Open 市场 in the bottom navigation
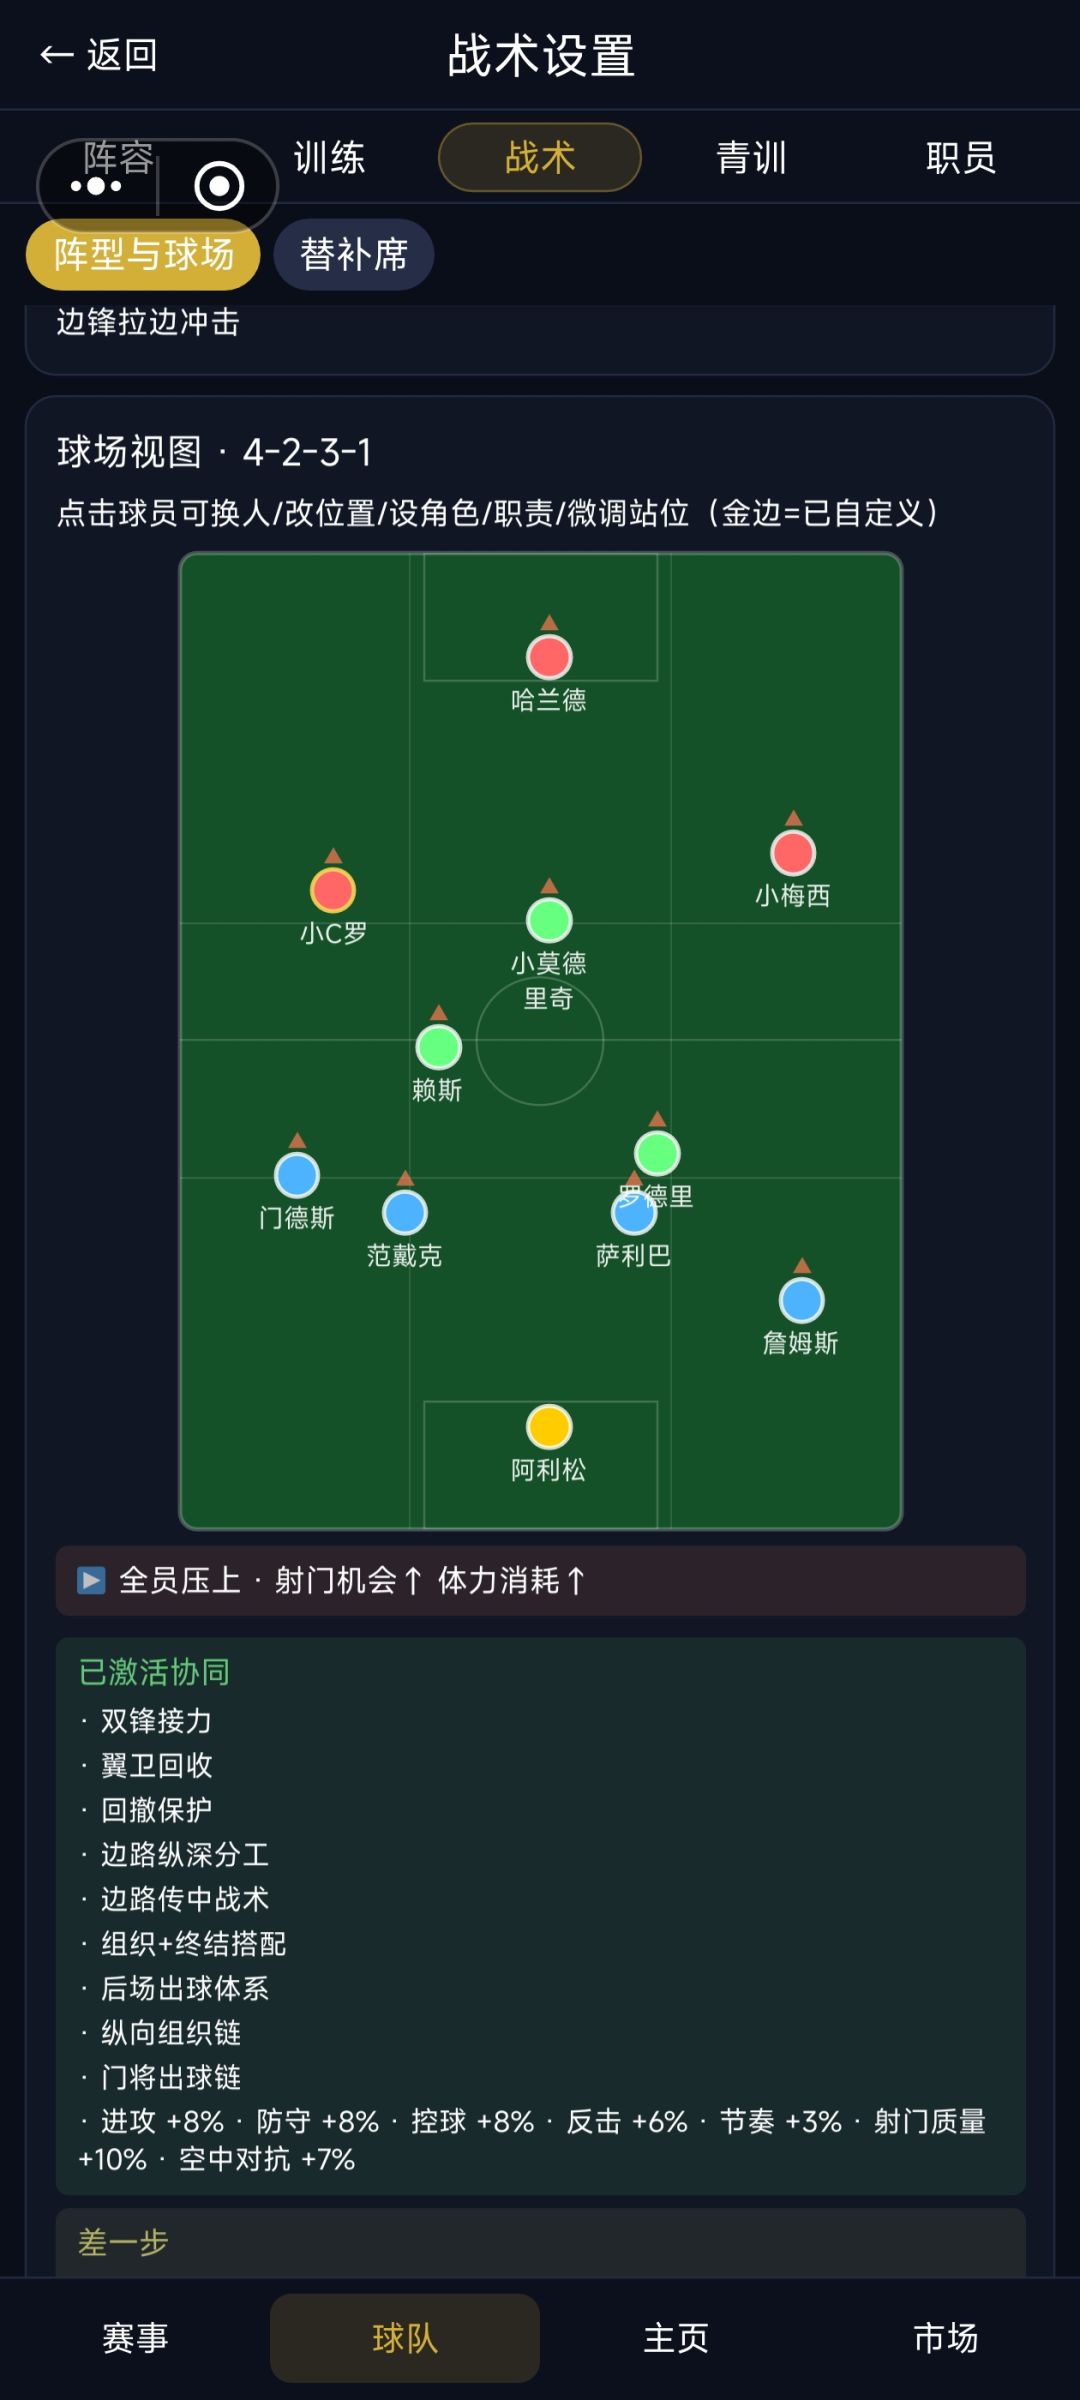This screenshot has height=2400, width=1080. point(945,2338)
